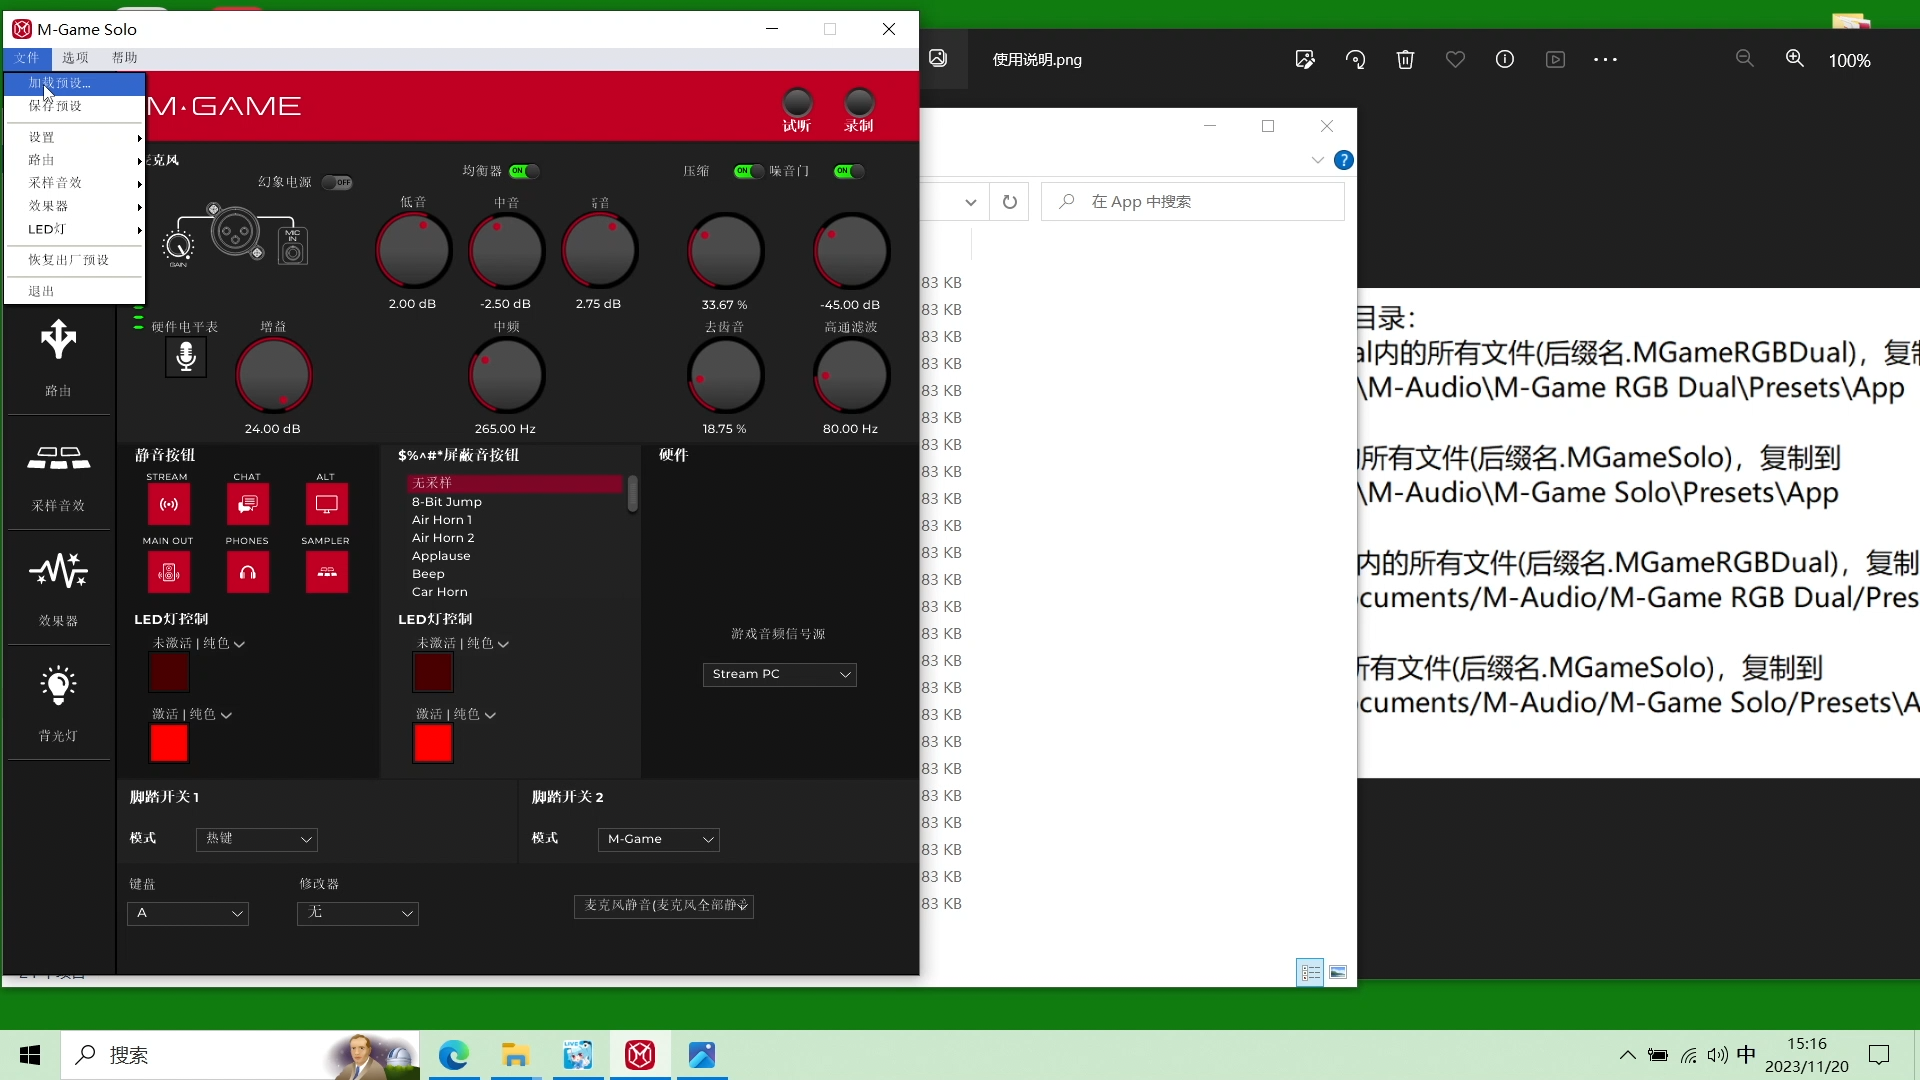
Task: Click the file info icon in Photos
Action: coord(1505,60)
